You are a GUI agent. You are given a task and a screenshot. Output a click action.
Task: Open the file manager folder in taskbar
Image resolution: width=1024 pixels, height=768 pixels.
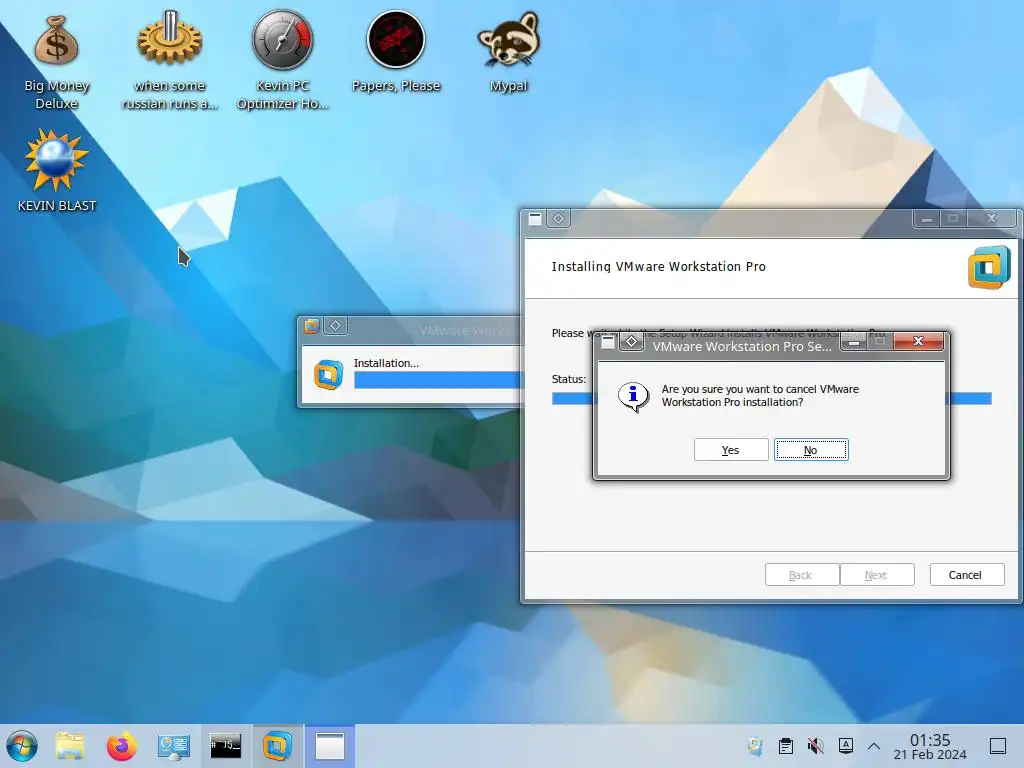click(x=70, y=746)
